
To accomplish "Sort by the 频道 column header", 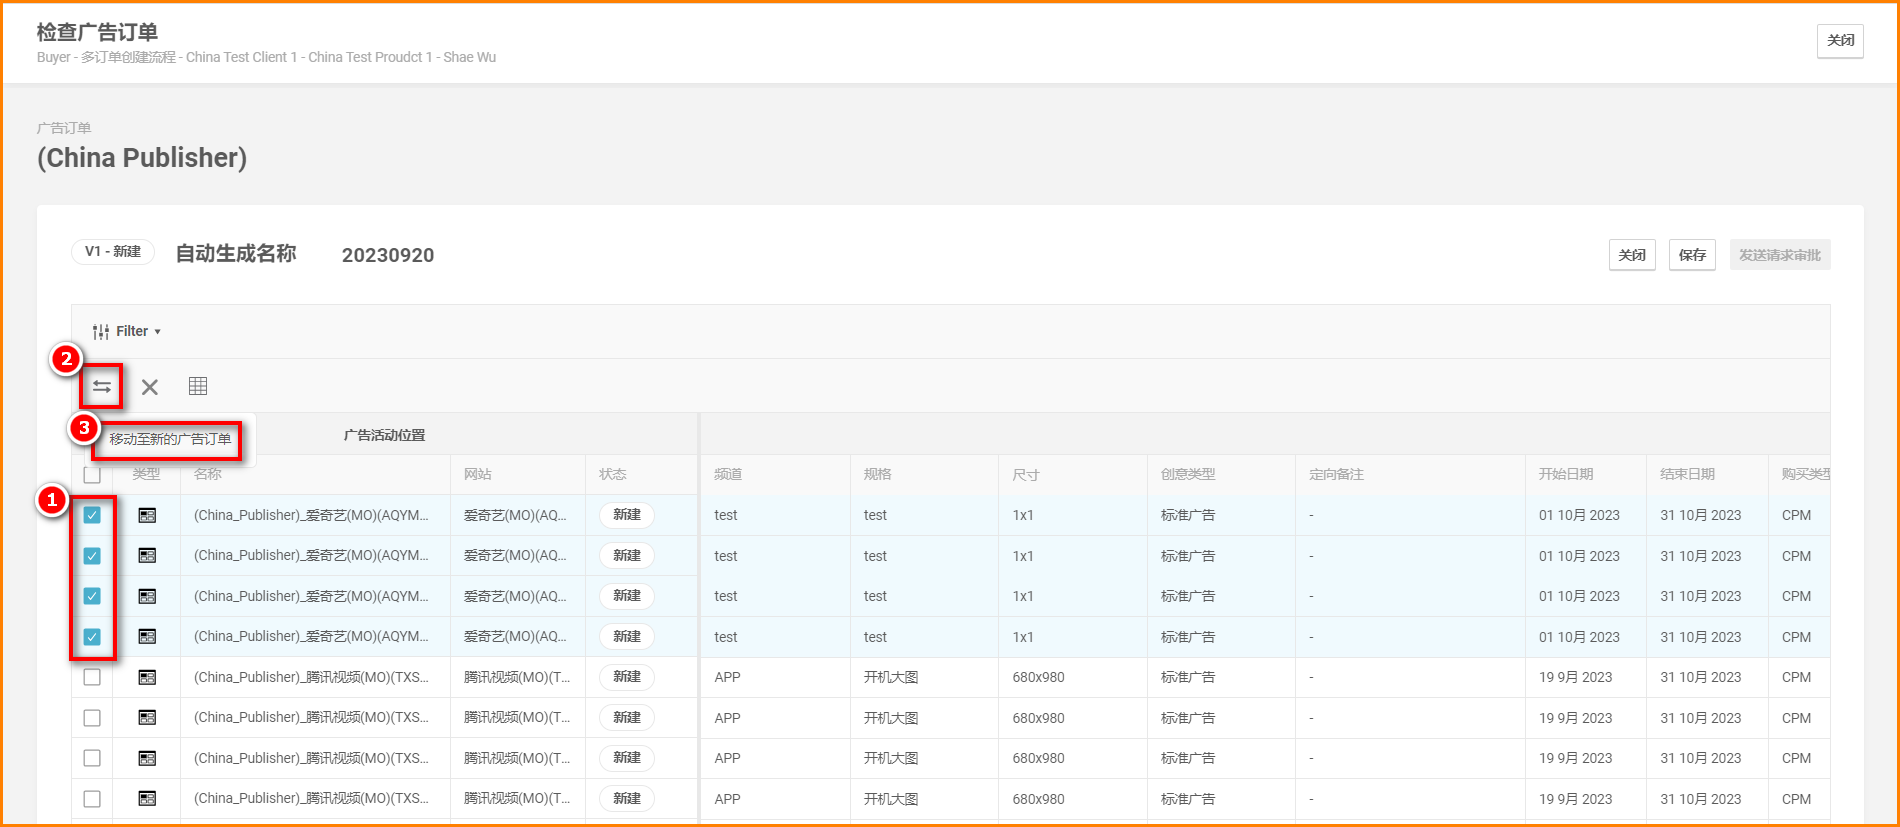I will tap(728, 474).
